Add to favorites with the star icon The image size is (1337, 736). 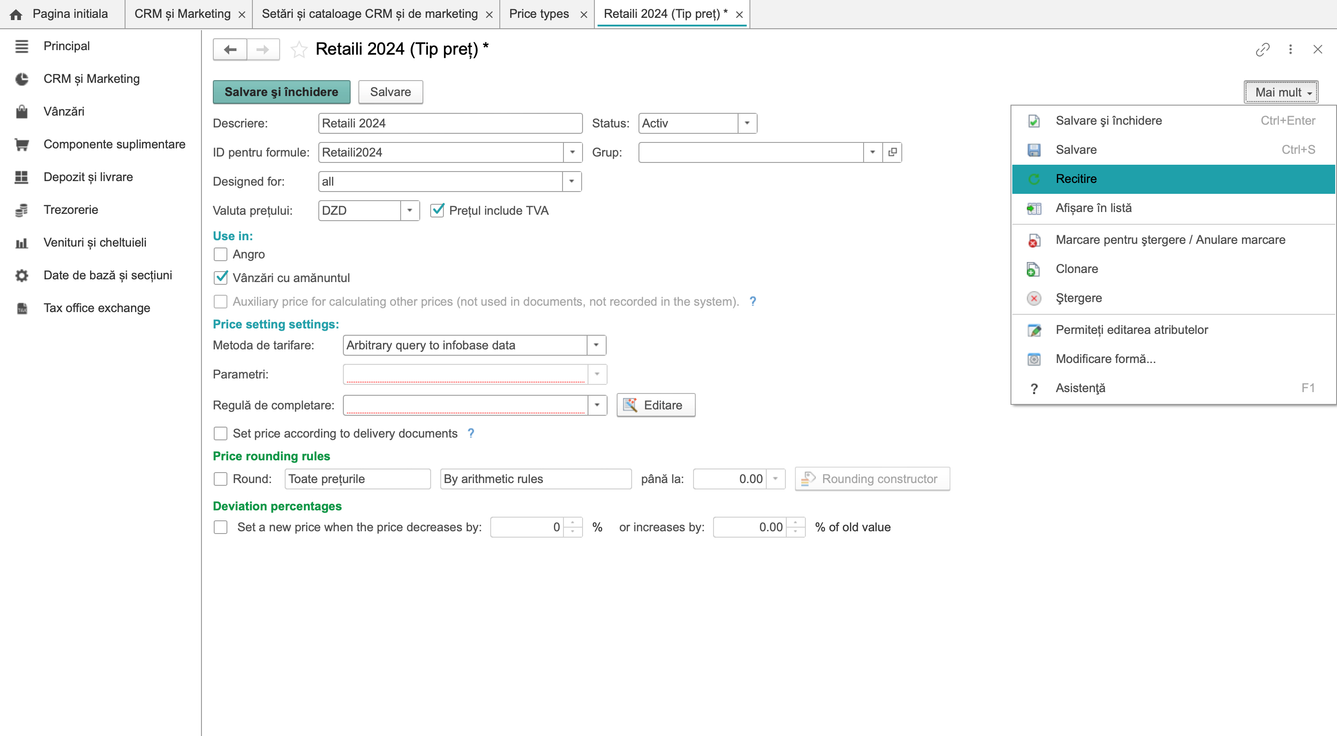(299, 49)
